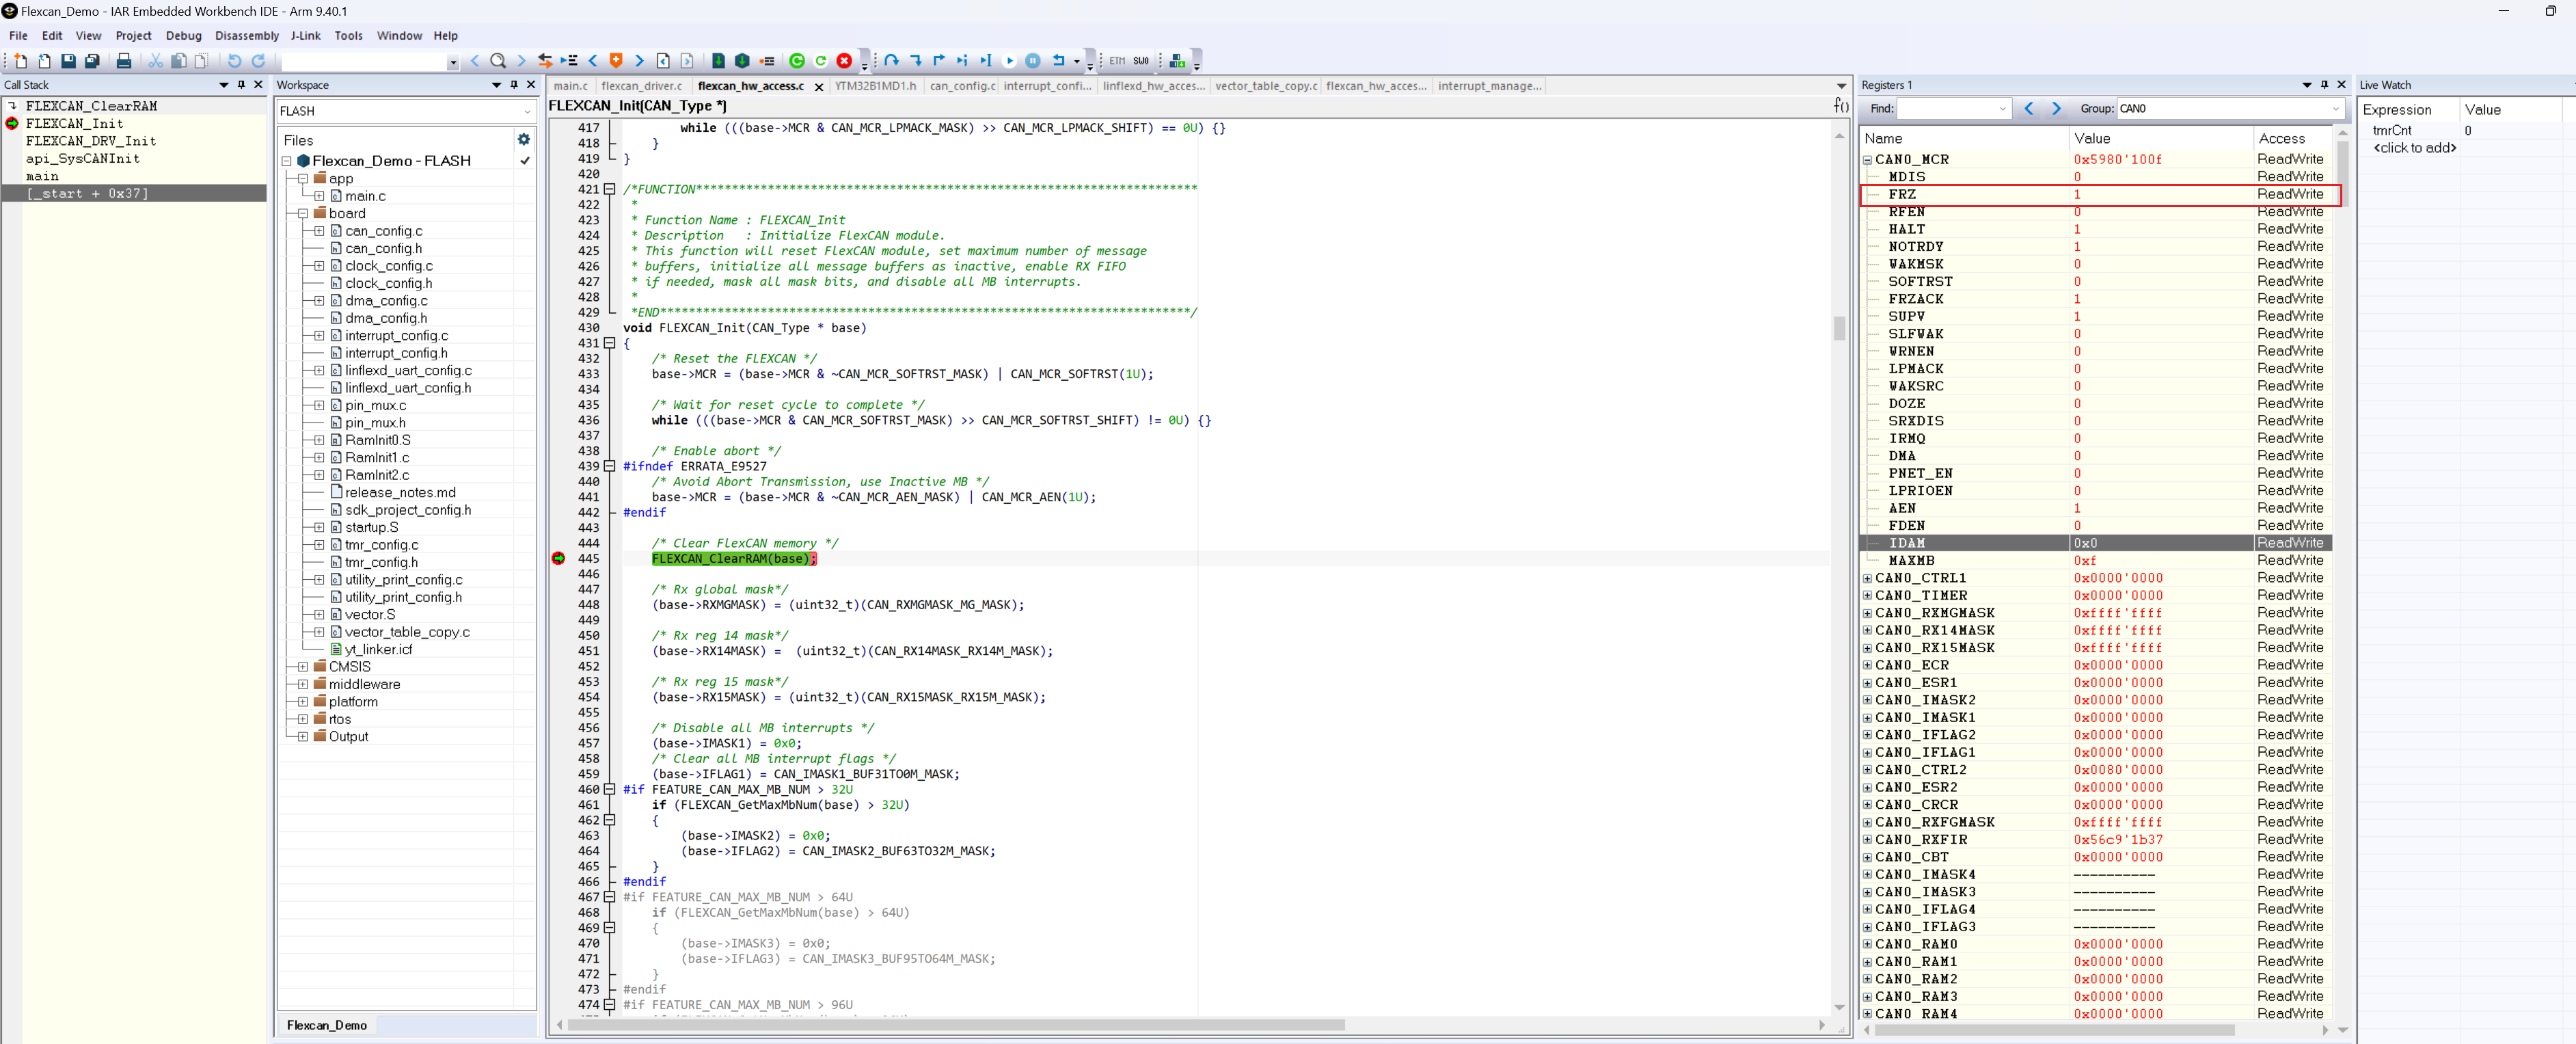
Task: Close the flexcan_hw_access.c tab
Action: click(x=819, y=87)
